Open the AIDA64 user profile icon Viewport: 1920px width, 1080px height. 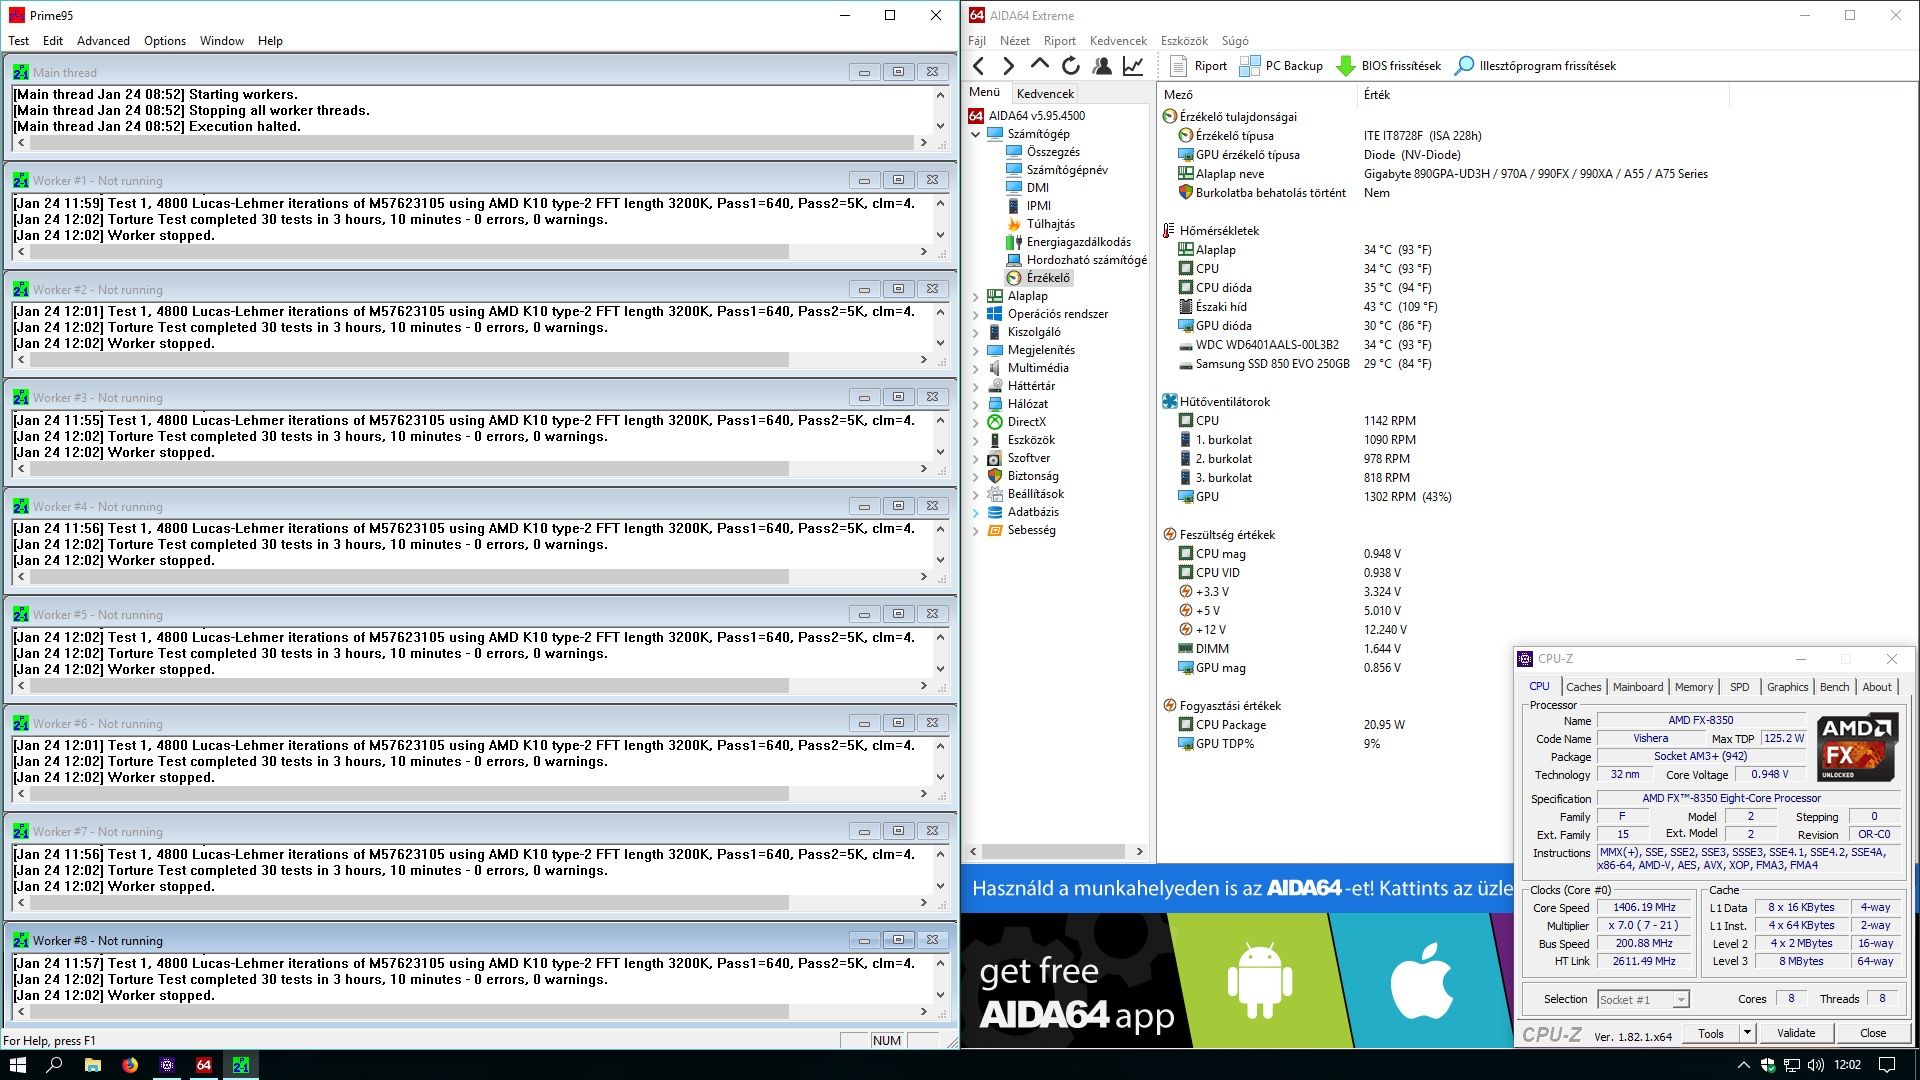[x=1102, y=66]
